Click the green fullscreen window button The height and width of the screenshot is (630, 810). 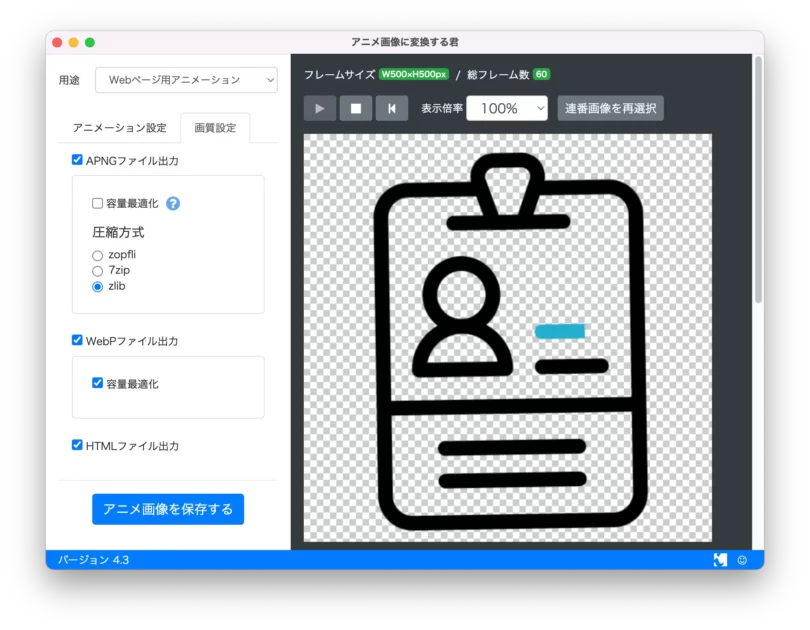pyautogui.click(x=90, y=42)
